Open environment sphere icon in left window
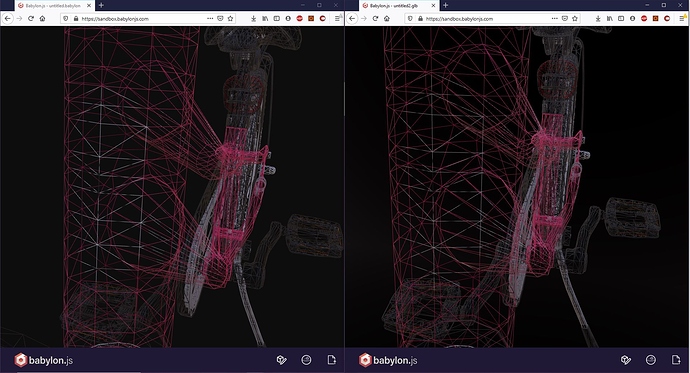Image resolution: width=690 pixels, height=373 pixels. pos(306,360)
